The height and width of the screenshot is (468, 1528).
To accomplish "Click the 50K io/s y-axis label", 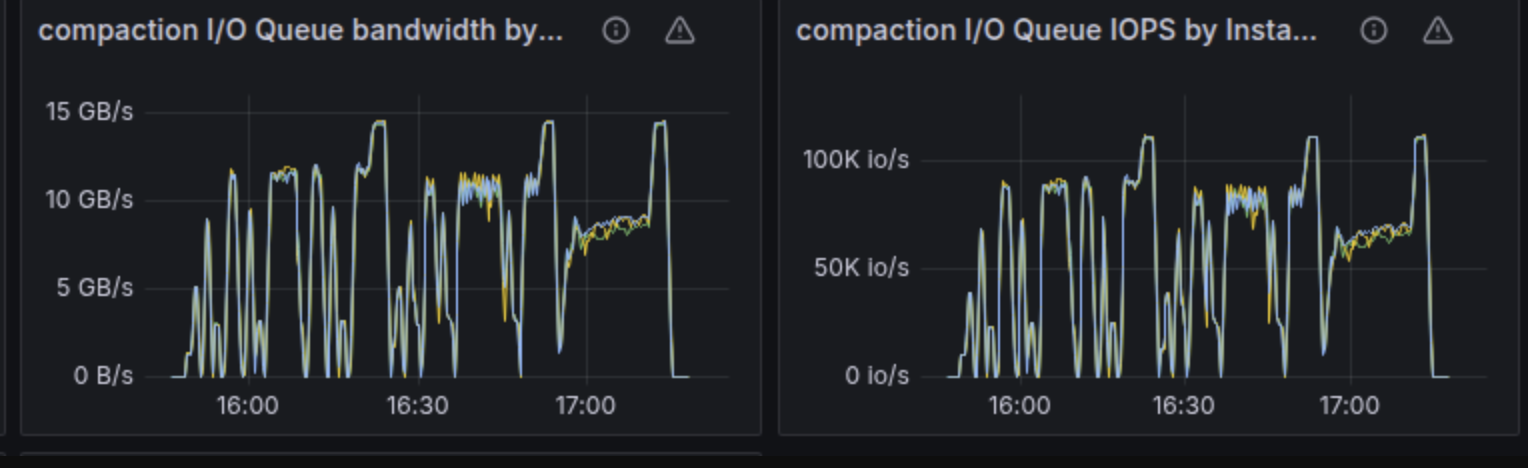I will pyautogui.click(x=861, y=267).
